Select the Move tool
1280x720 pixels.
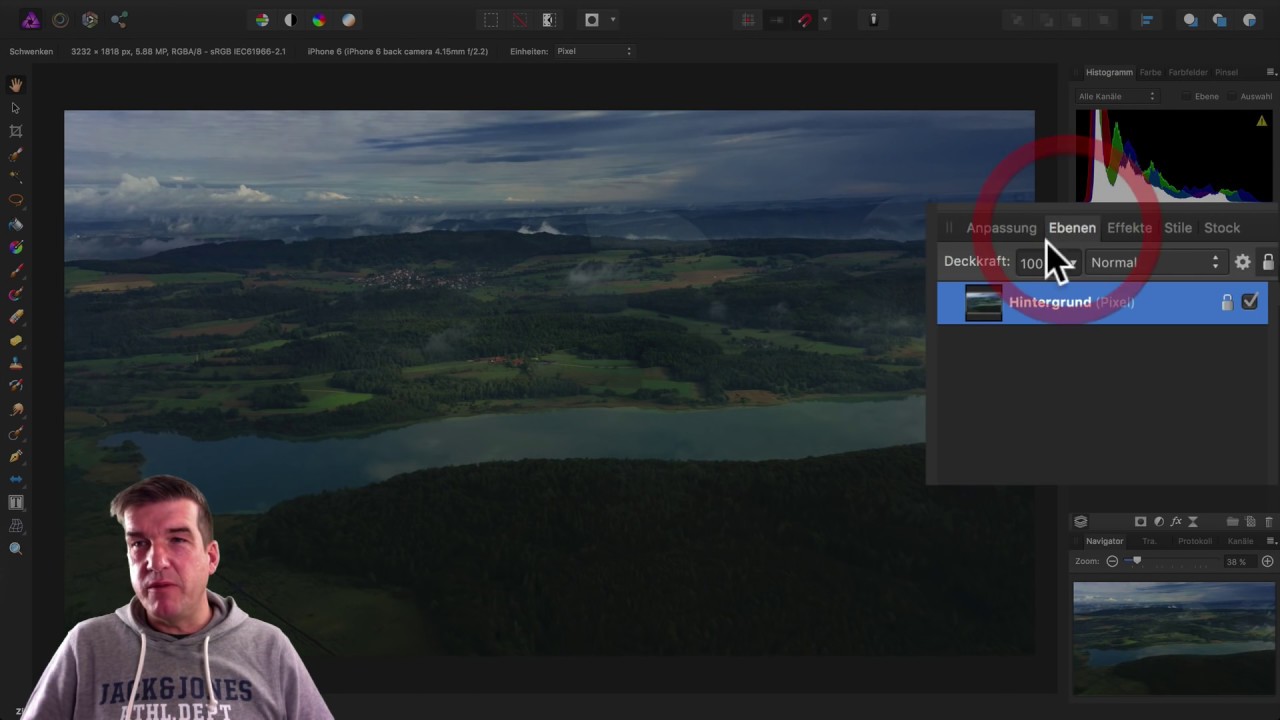click(16, 108)
